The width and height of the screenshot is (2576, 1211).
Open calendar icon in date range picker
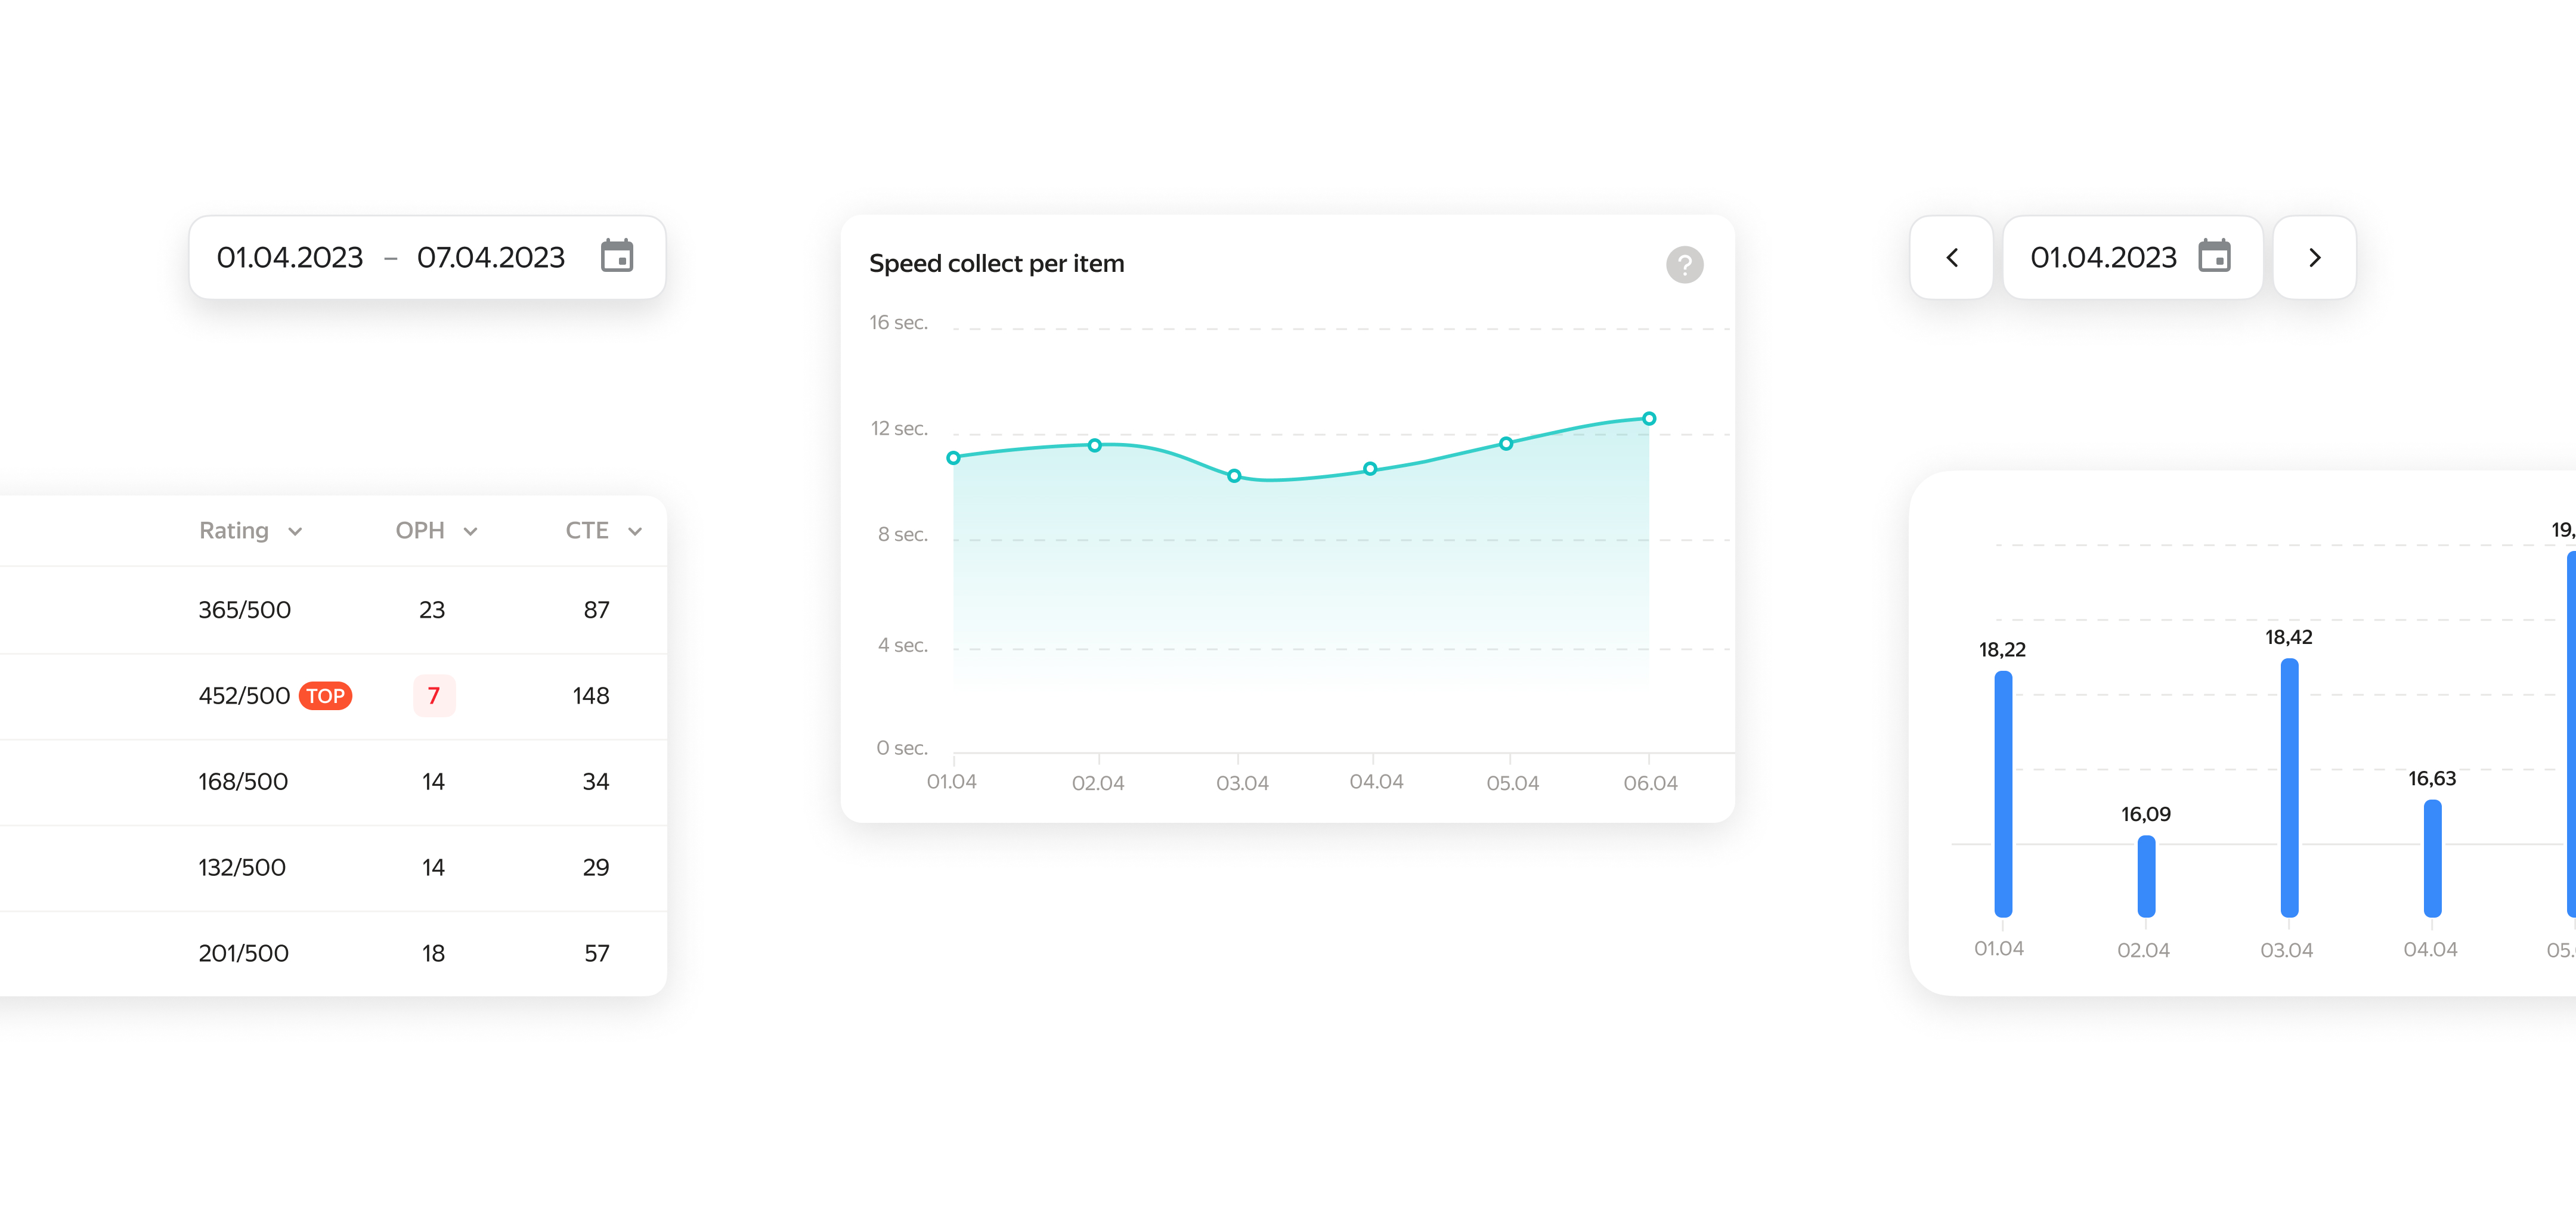click(x=616, y=257)
